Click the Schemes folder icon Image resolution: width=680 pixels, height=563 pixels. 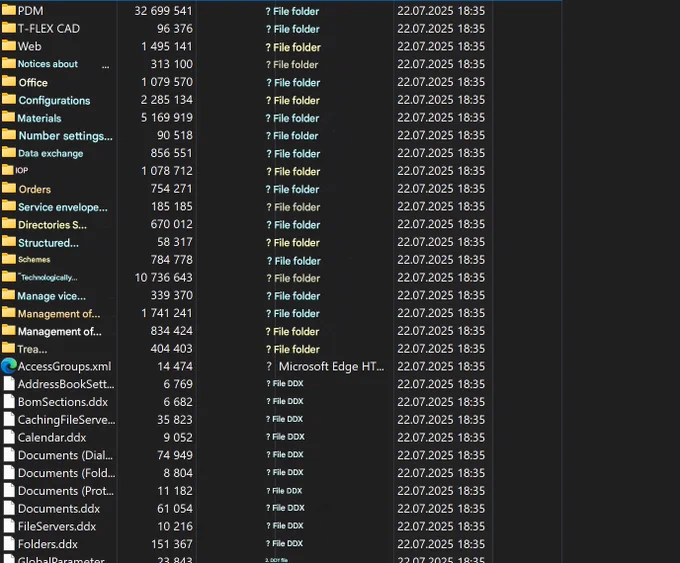(x=9, y=259)
